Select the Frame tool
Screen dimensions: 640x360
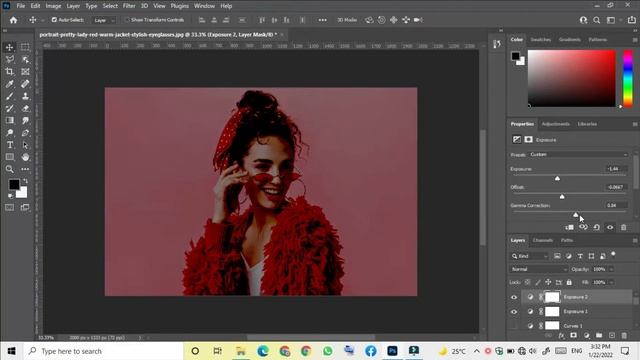point(25,72)
